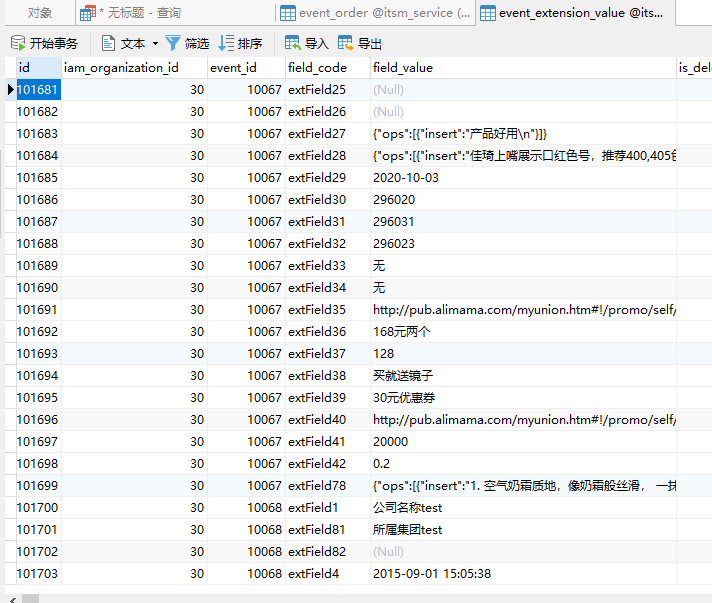Screen dimensions: 712x603
Task: Click the id column header
Action: [39, 68]
